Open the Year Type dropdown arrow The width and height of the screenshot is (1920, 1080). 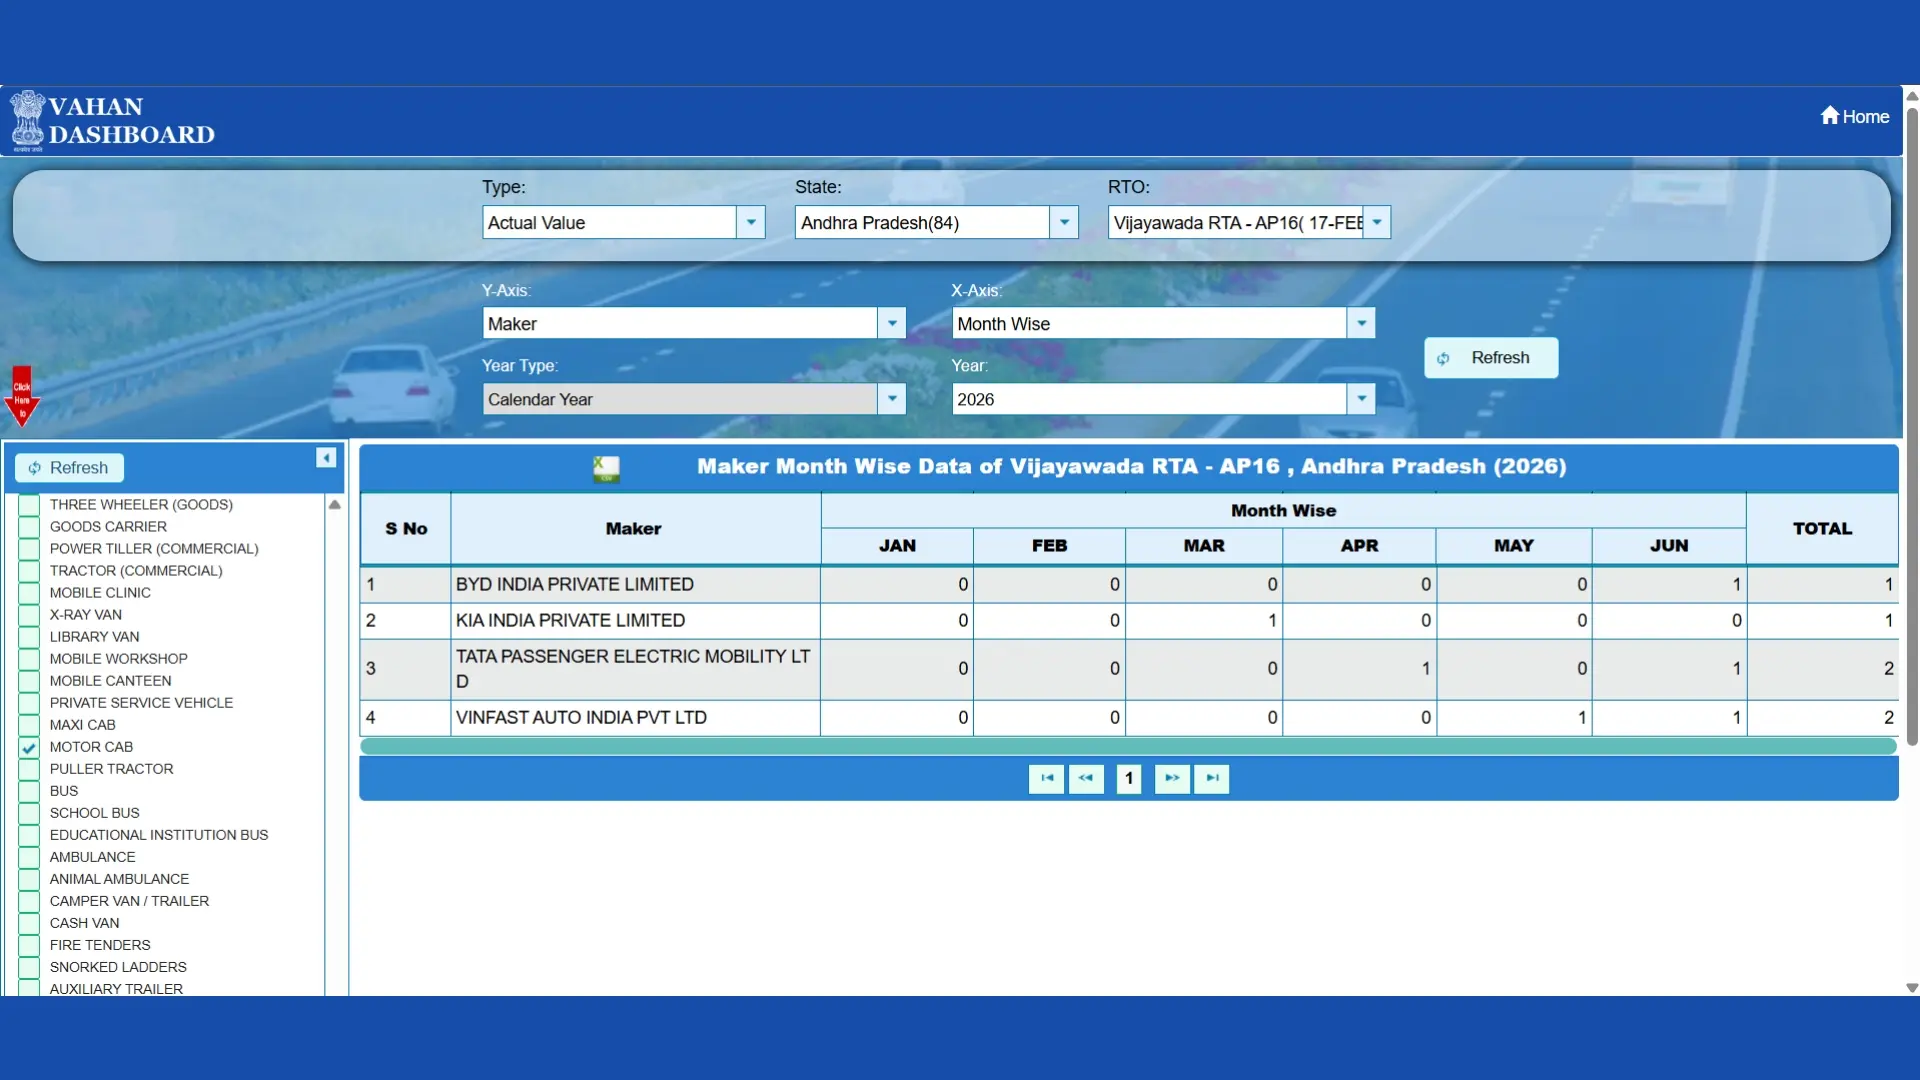pyautogui.click(x=892, y=399)
